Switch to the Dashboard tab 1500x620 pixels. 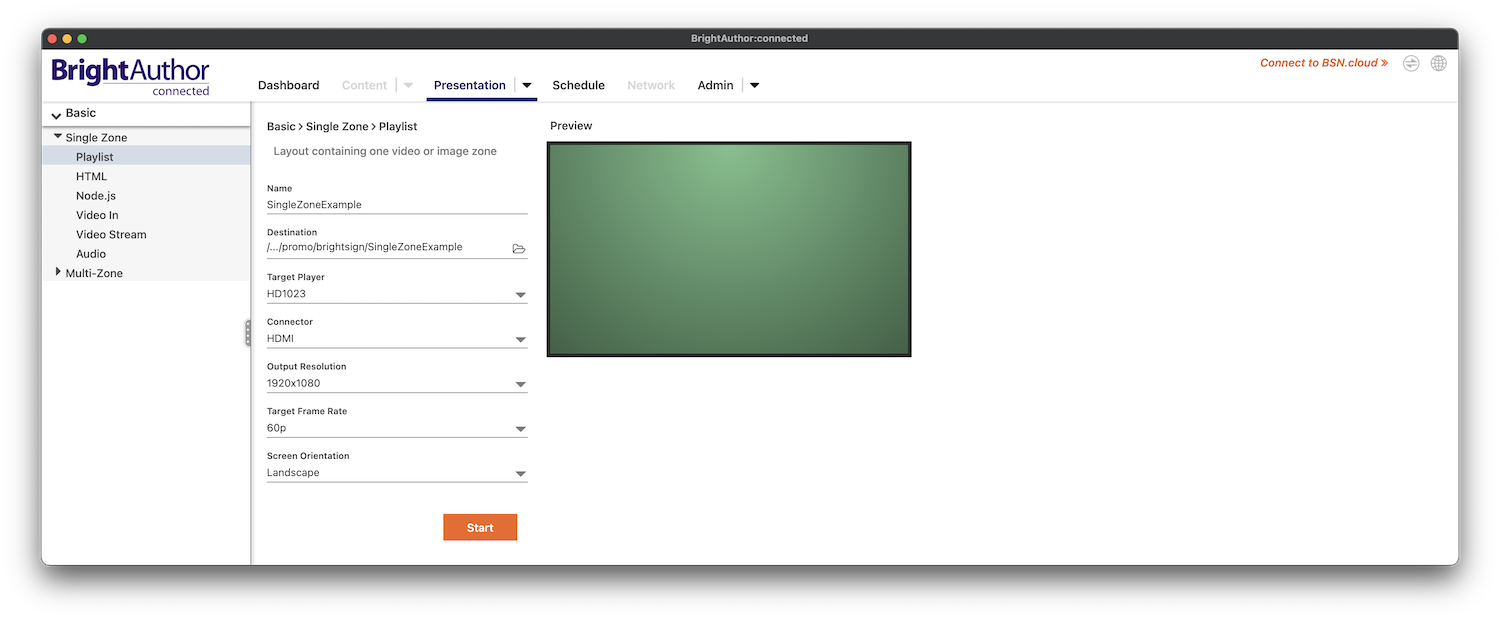[x=288, y=85]
